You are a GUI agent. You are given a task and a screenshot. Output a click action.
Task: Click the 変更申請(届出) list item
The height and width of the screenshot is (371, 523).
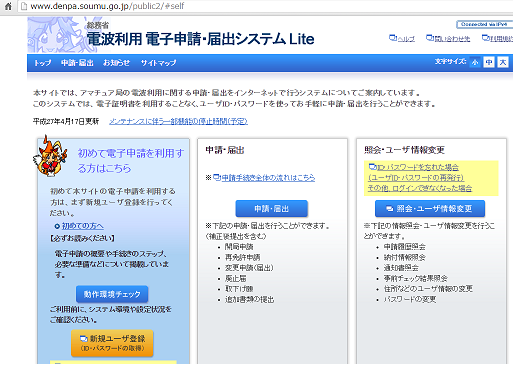coord(249,268)
